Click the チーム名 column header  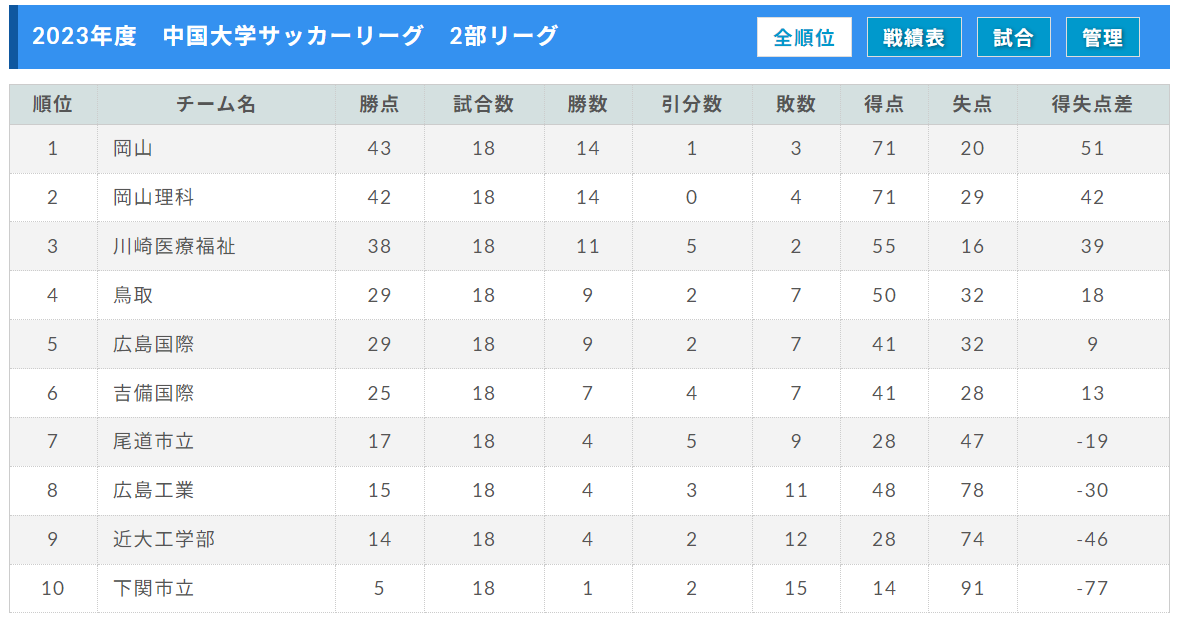tap(216, 104)
